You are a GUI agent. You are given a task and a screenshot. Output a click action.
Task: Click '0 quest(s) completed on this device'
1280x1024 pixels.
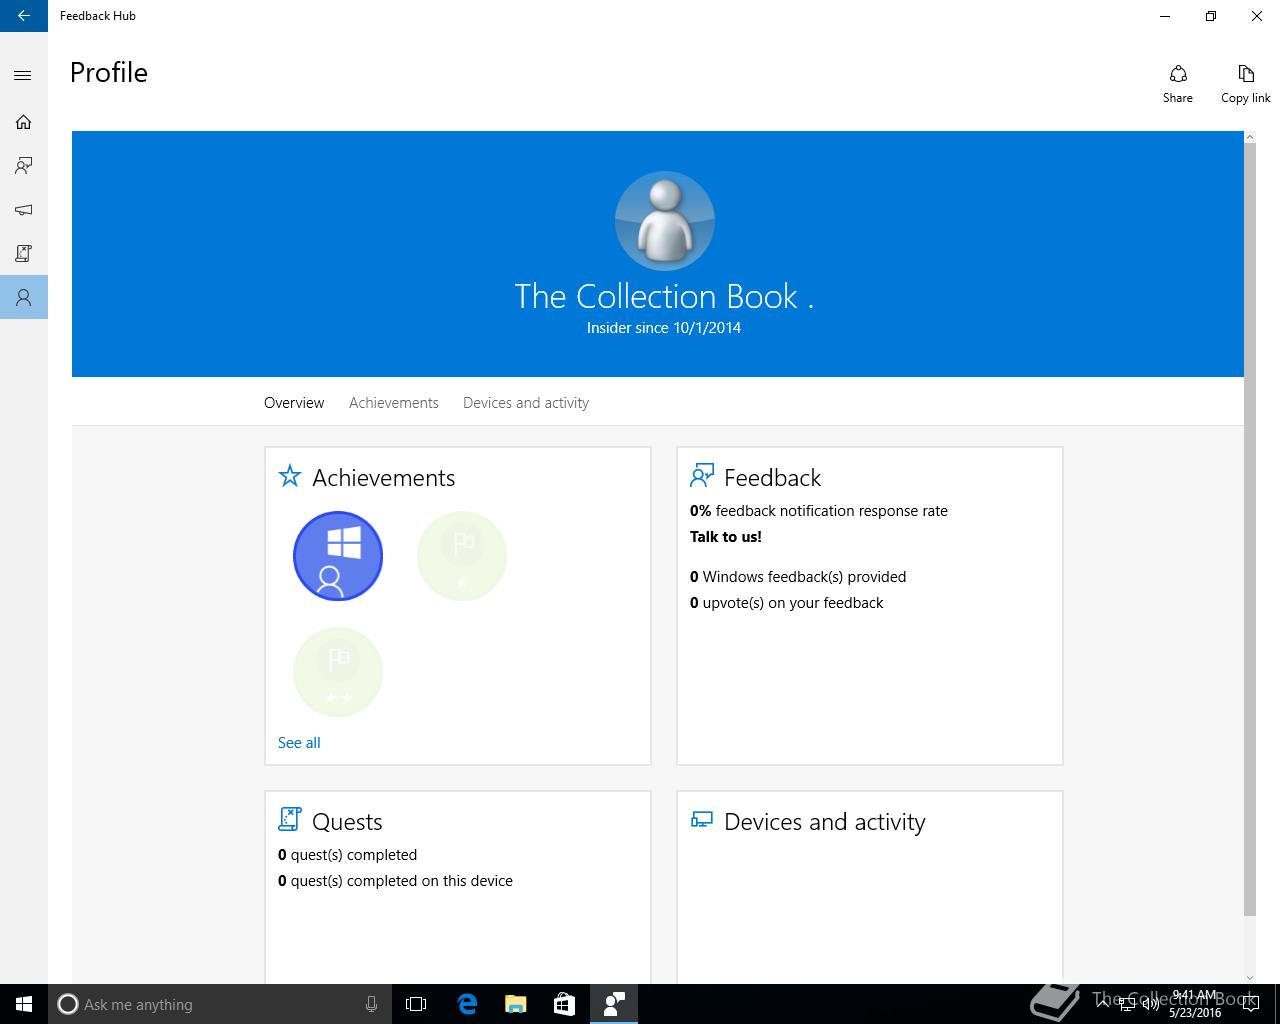tap(395, 881)
